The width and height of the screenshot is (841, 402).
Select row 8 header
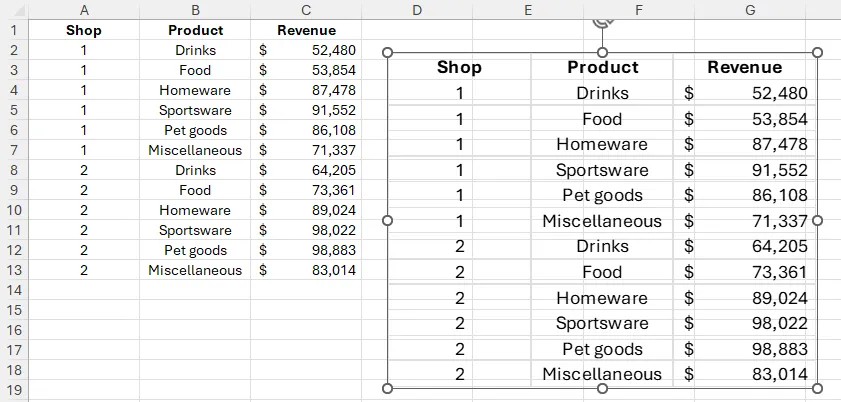14,170
